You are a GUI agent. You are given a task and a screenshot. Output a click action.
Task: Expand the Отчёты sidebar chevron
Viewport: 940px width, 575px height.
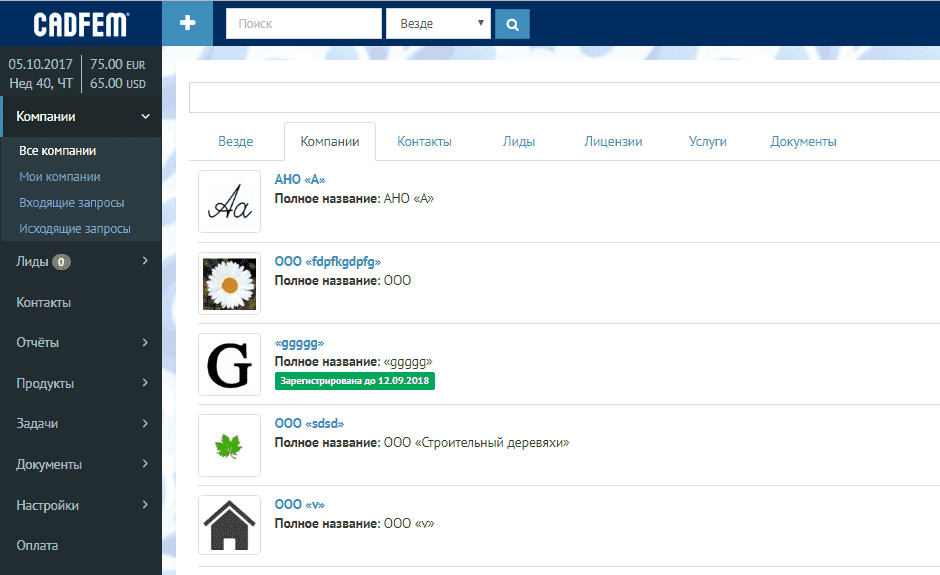[x=145, y=342]
